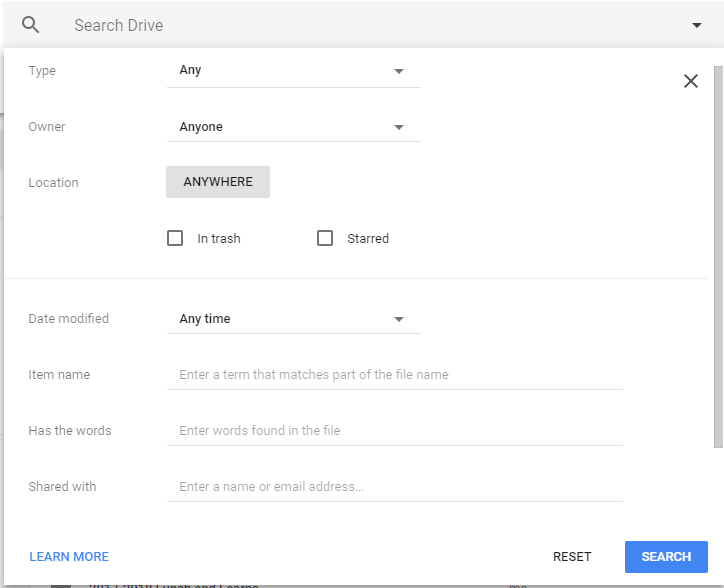Open the Type dropdown showing Any
Image resolution: width=724 pixels, height=588 pixels.
coord(293,71)
